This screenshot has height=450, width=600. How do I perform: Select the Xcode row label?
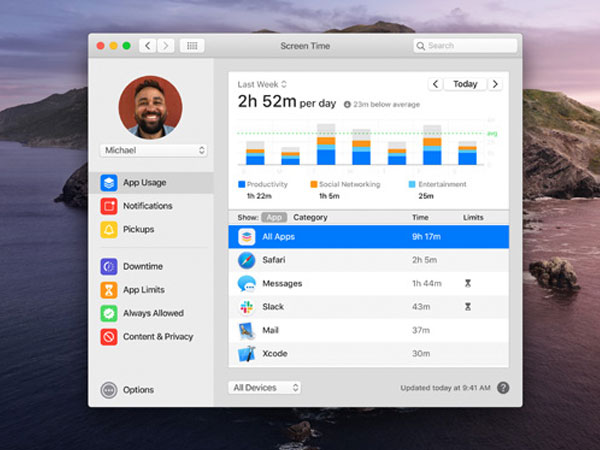275,354
